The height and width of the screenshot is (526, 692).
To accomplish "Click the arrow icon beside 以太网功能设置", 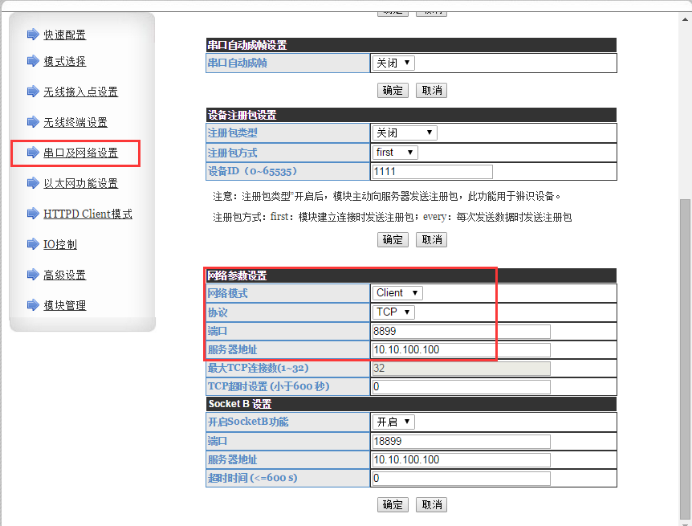I will point(33,183).
